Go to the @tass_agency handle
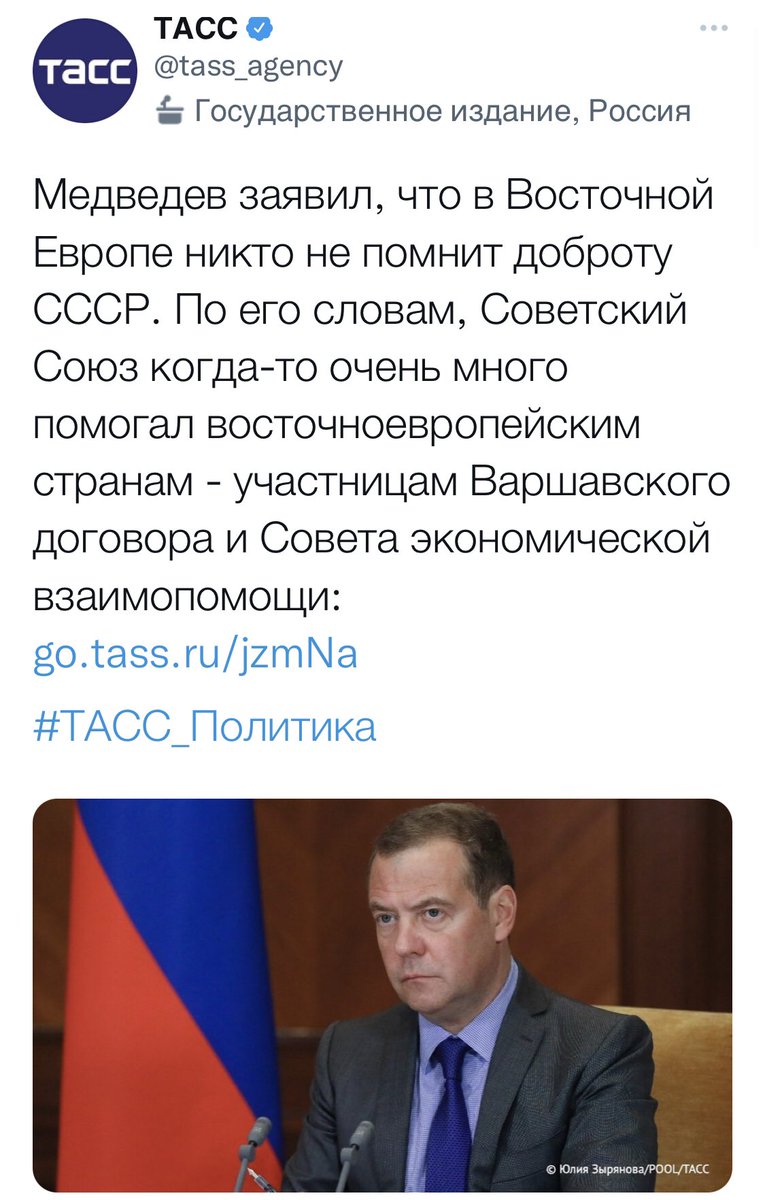This screenshot has width=765, height=1200. pos(248,67)
